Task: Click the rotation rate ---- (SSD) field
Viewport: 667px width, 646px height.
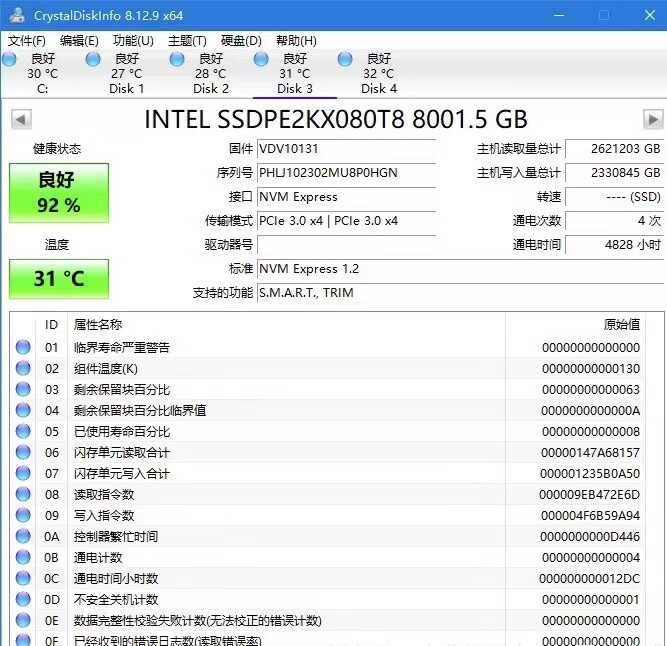Action: pos(614,197)
